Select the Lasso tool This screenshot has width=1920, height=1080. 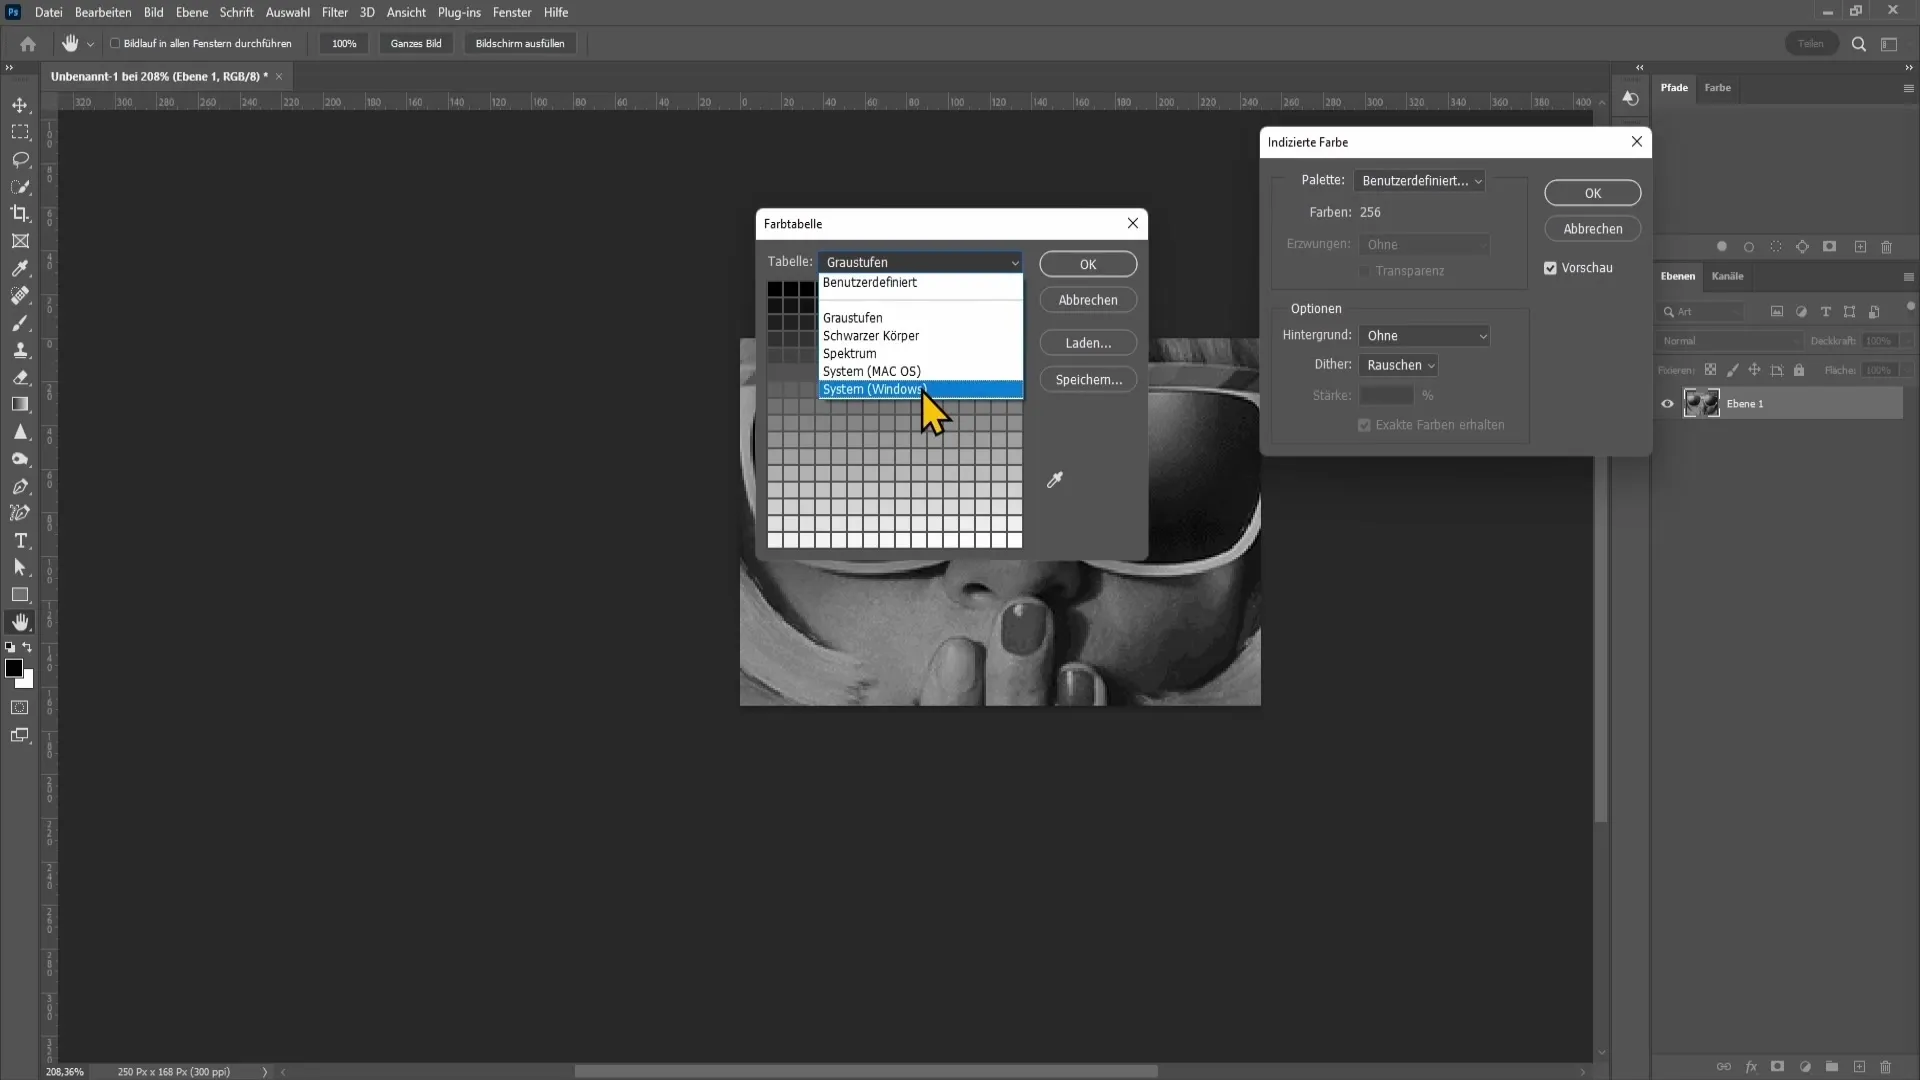[x=20, y=160]
